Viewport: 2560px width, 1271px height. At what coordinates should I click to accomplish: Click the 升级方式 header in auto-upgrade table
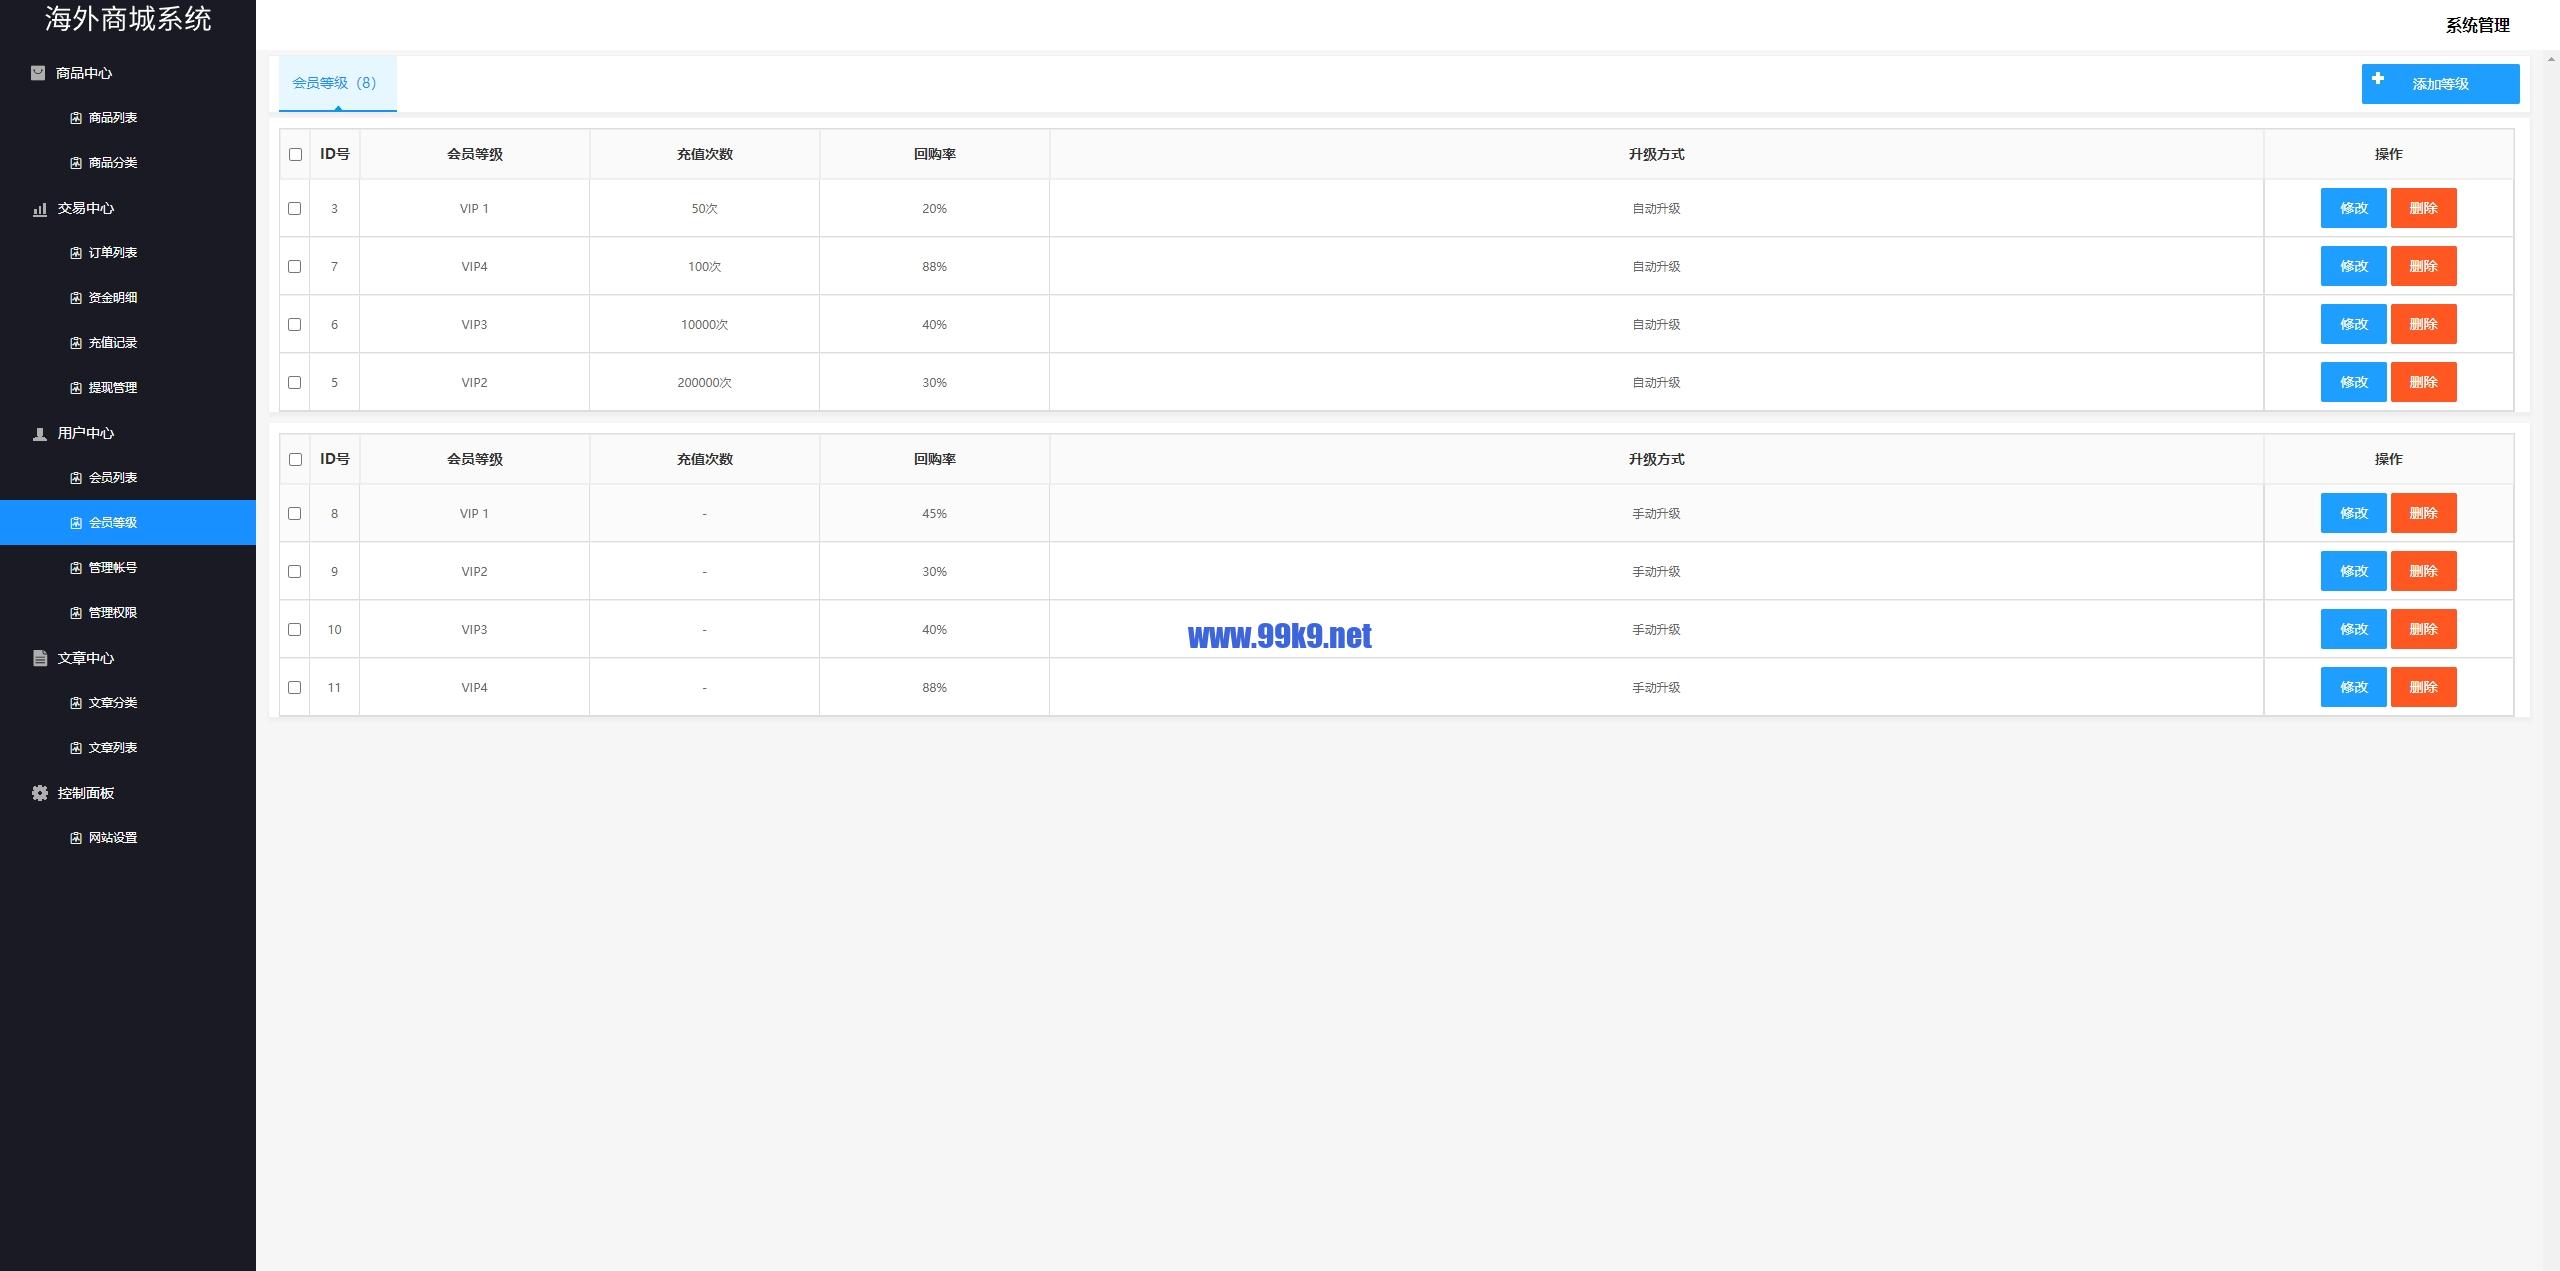point(1656,154)
